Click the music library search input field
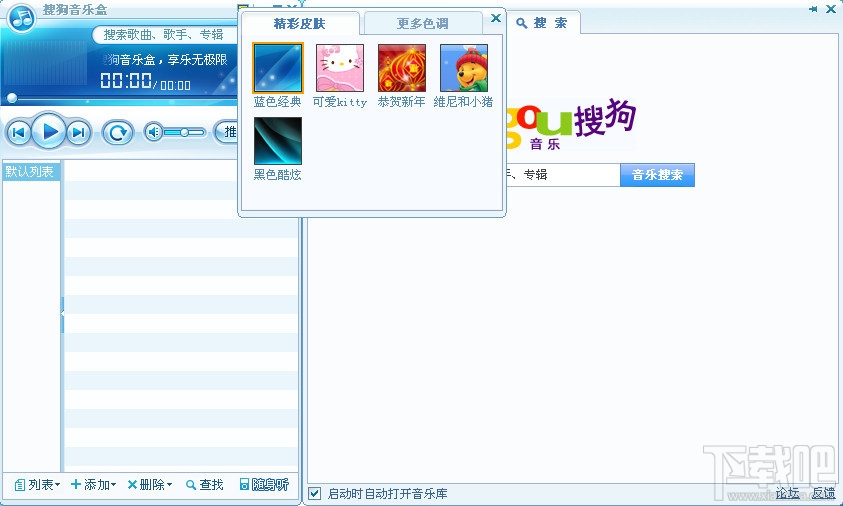This screenshot has width=843, height=506. pyautogui.click(x=562, y=175)
